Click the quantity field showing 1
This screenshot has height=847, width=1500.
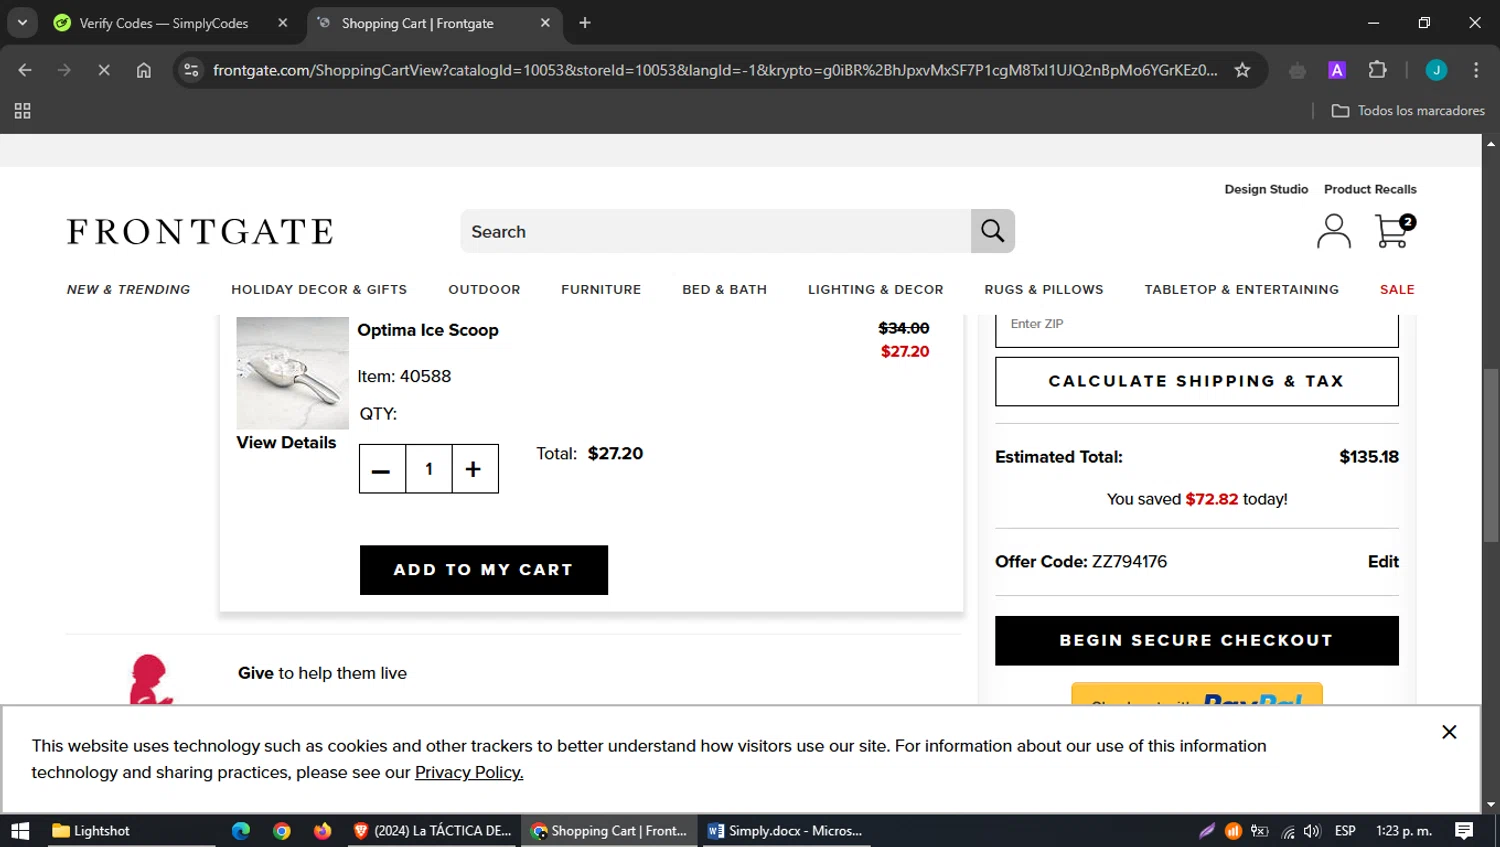pyautogui.click(x=429, y=469)
